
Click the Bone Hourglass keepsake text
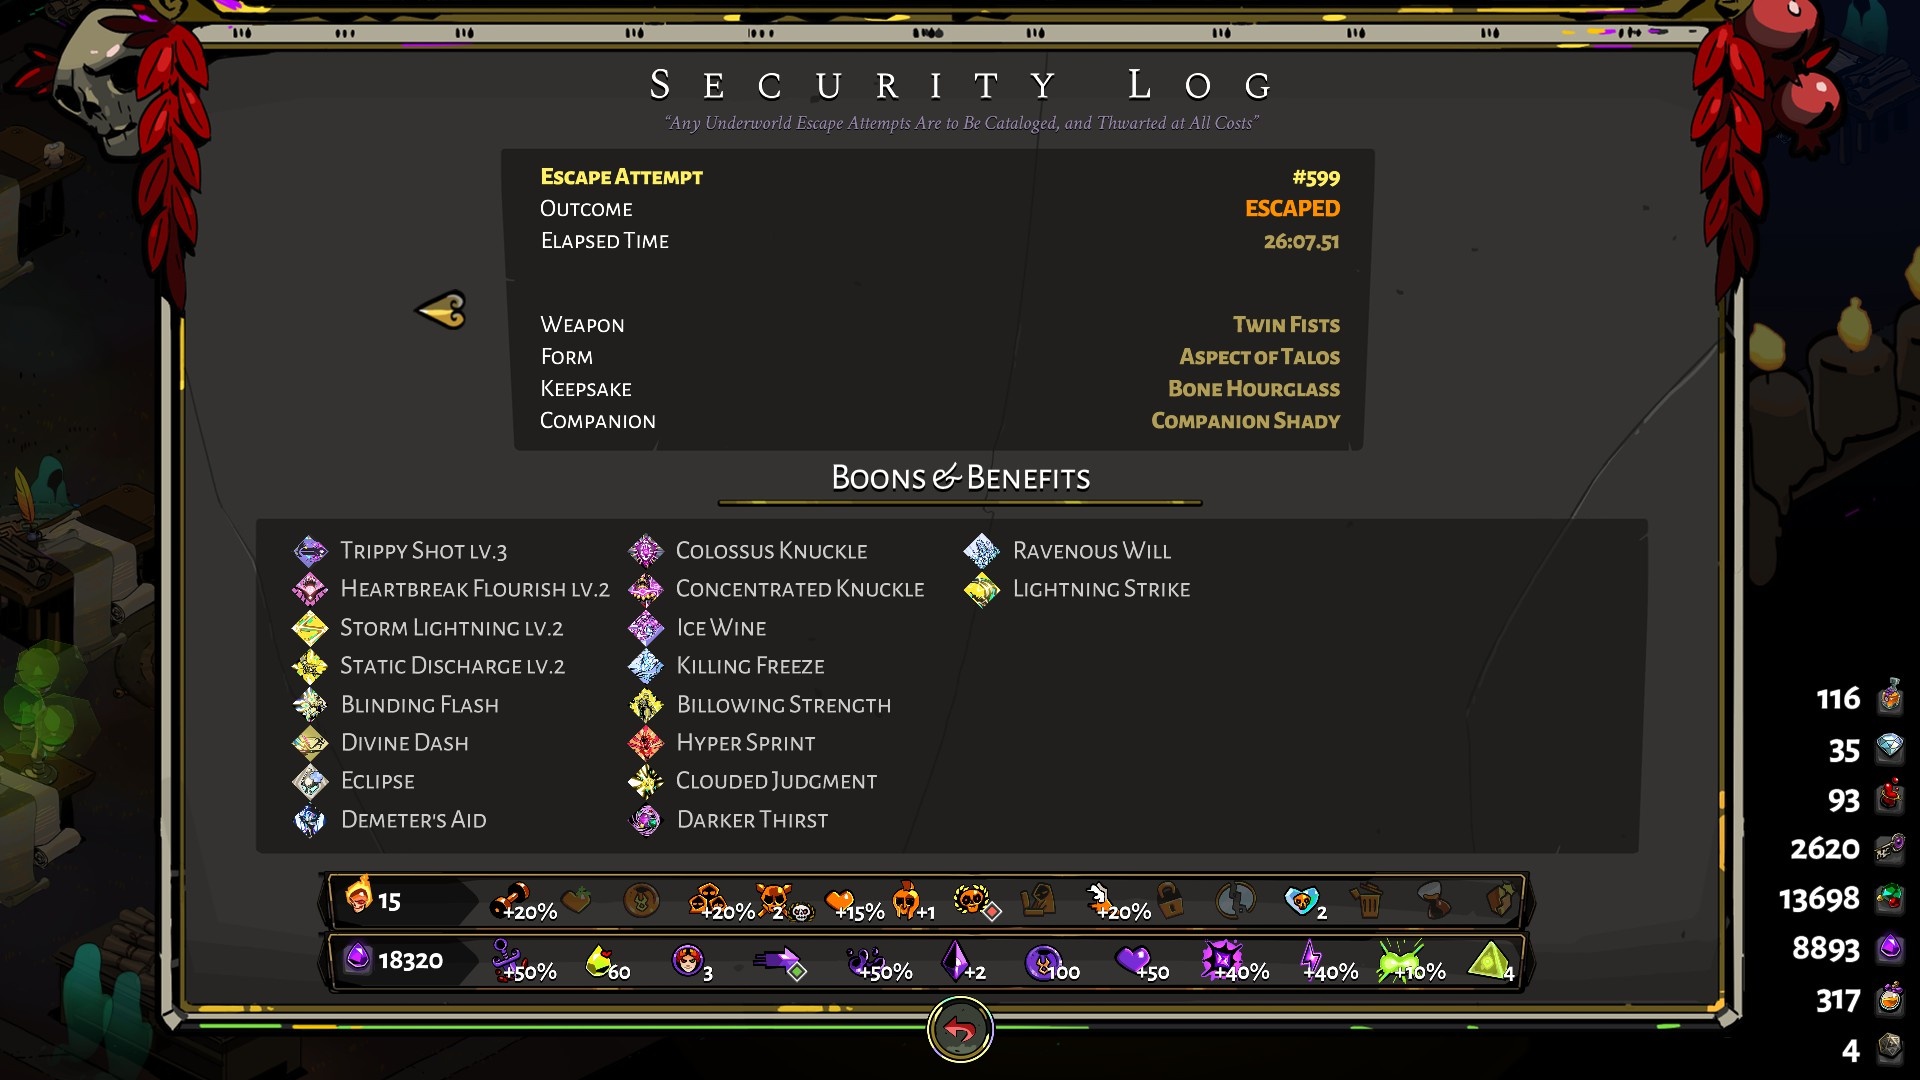1254,389
